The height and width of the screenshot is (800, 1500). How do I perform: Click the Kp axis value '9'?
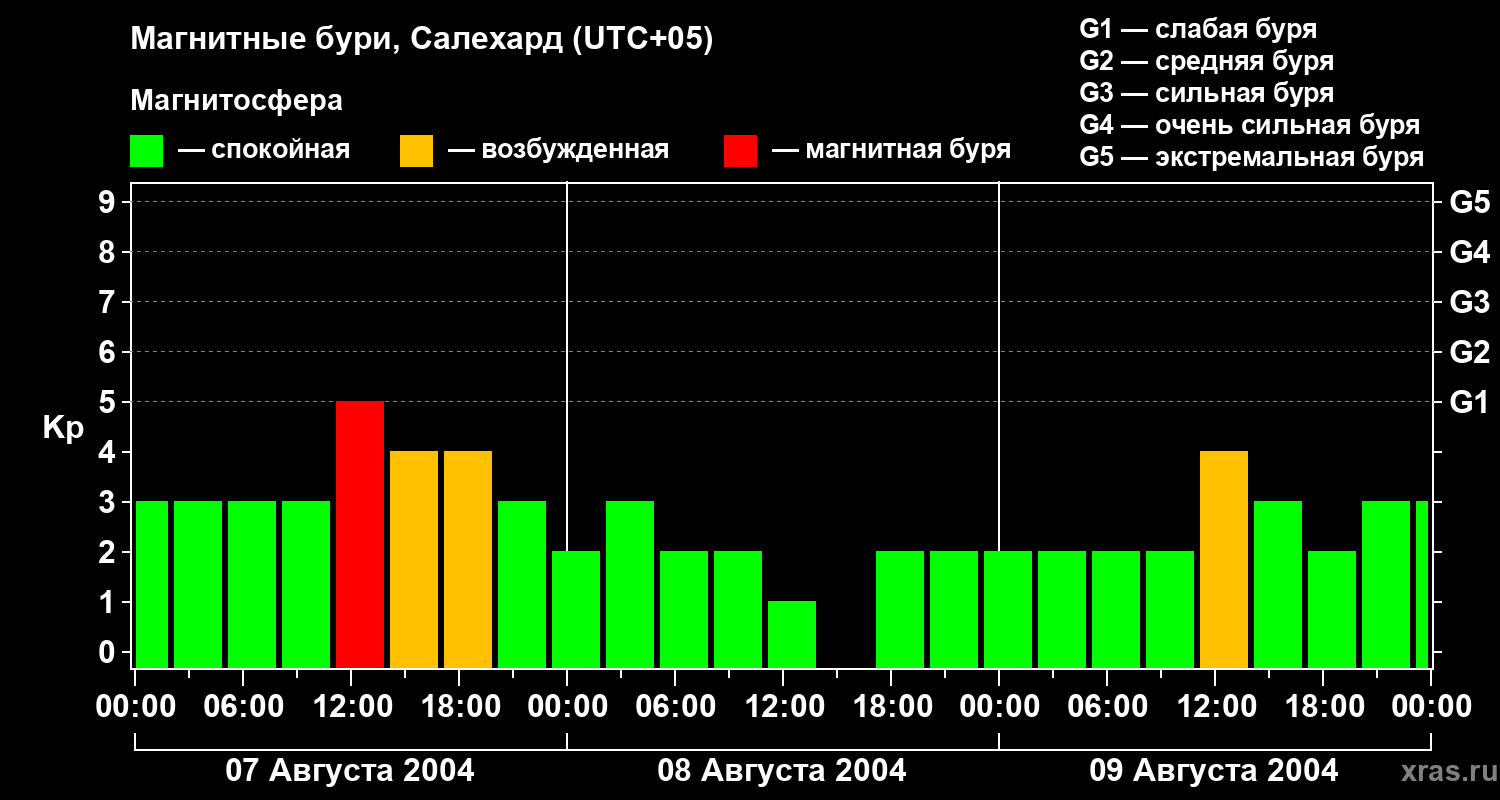pyautogui.click(x=109, y=202)
